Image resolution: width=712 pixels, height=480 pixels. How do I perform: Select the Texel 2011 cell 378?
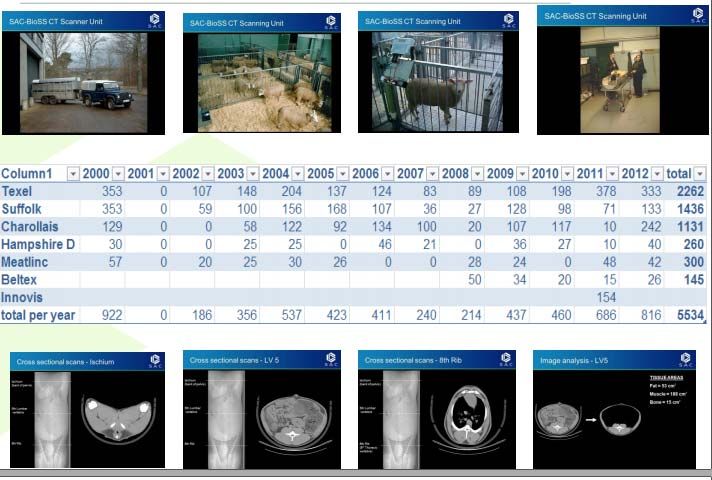tap(606, 191)
